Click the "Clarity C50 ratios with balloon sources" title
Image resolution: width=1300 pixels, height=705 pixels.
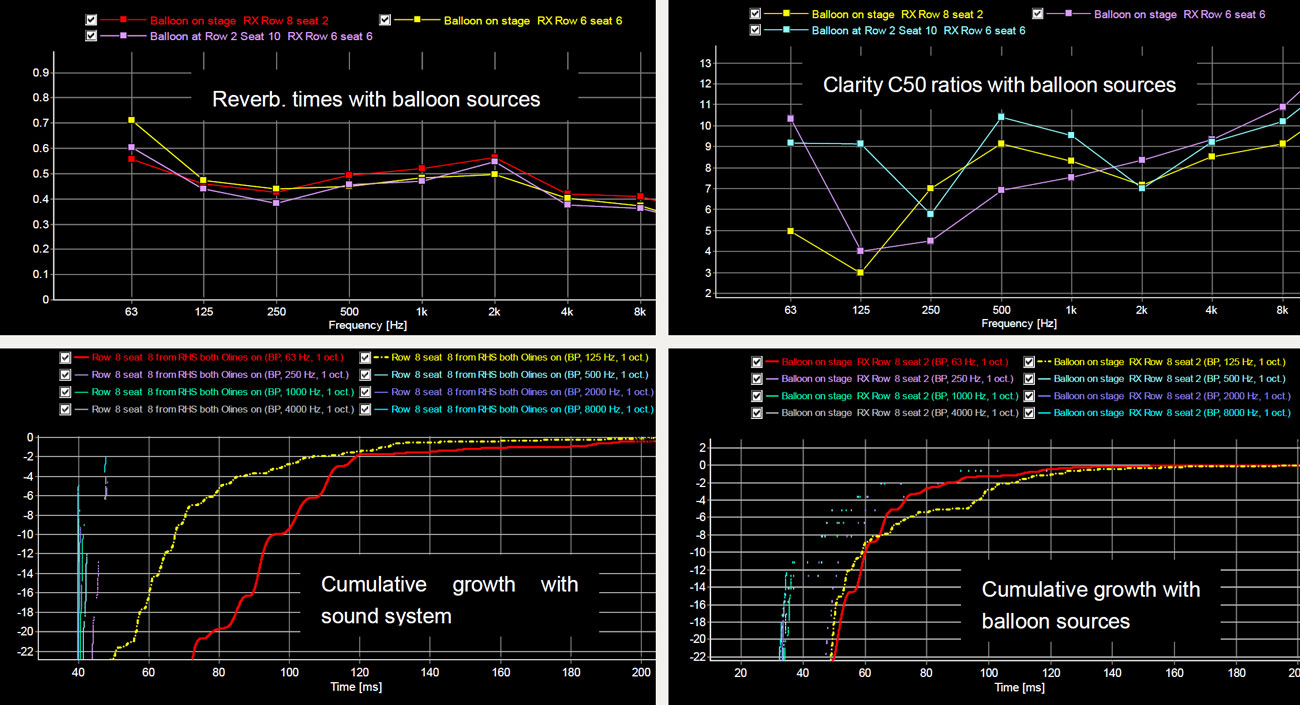click(999, 85)
